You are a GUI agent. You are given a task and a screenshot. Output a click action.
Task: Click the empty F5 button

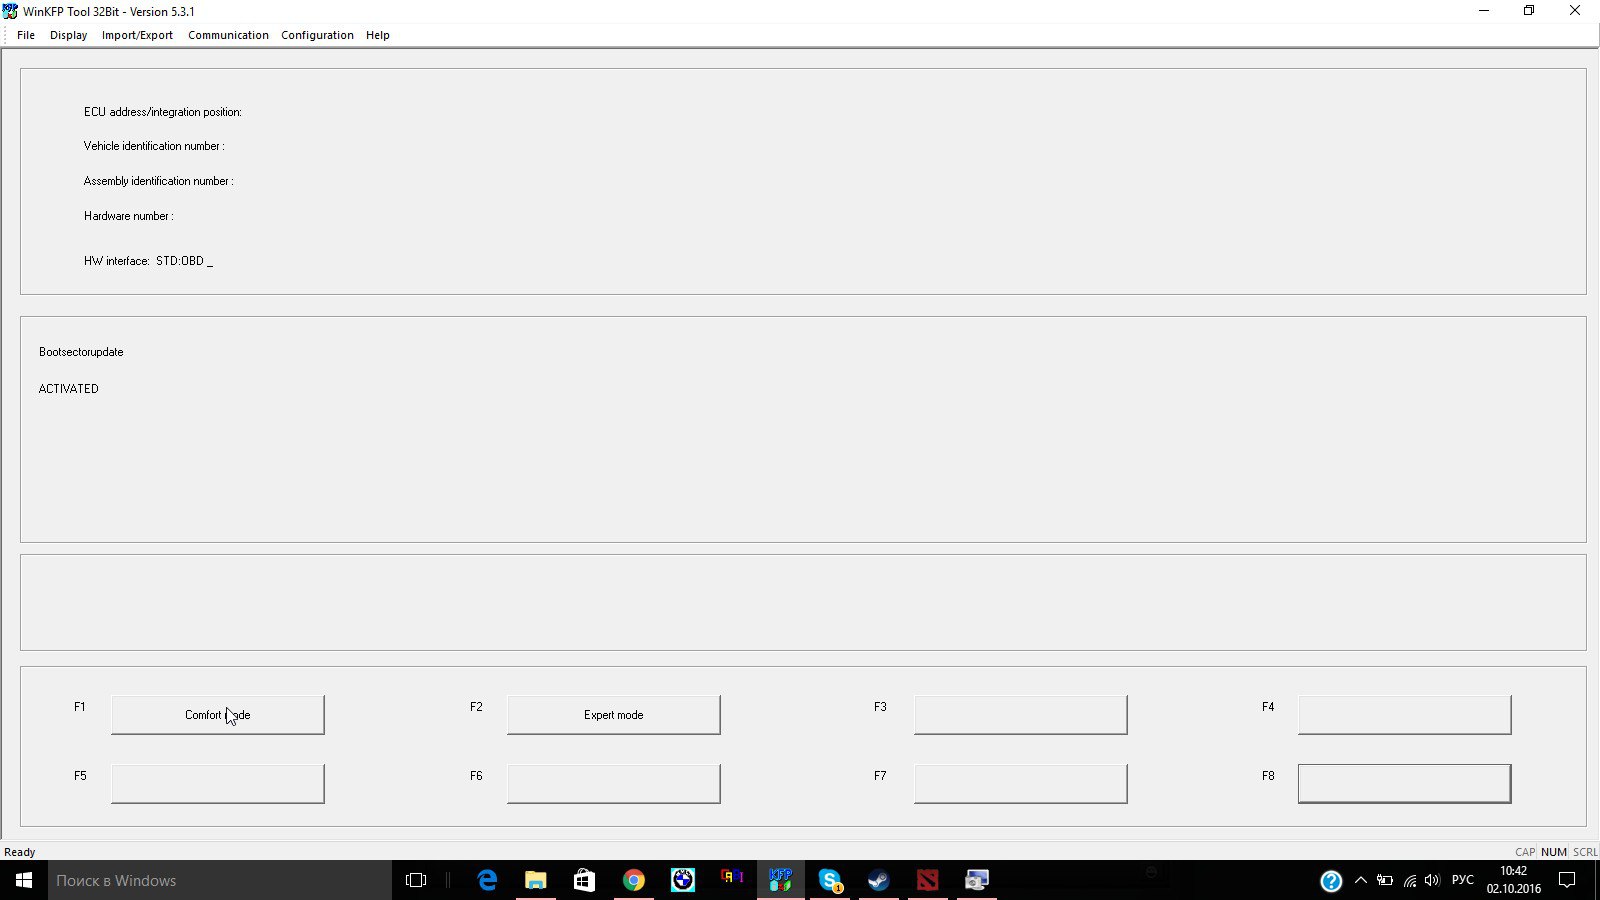pos(218,784)
